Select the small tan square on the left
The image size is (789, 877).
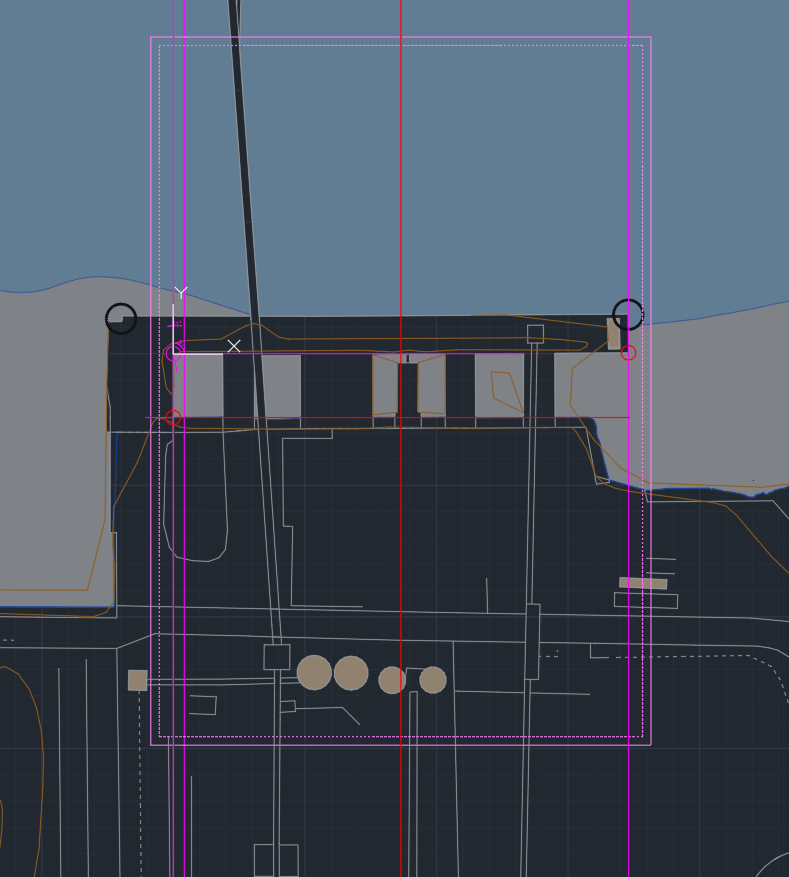138,680
